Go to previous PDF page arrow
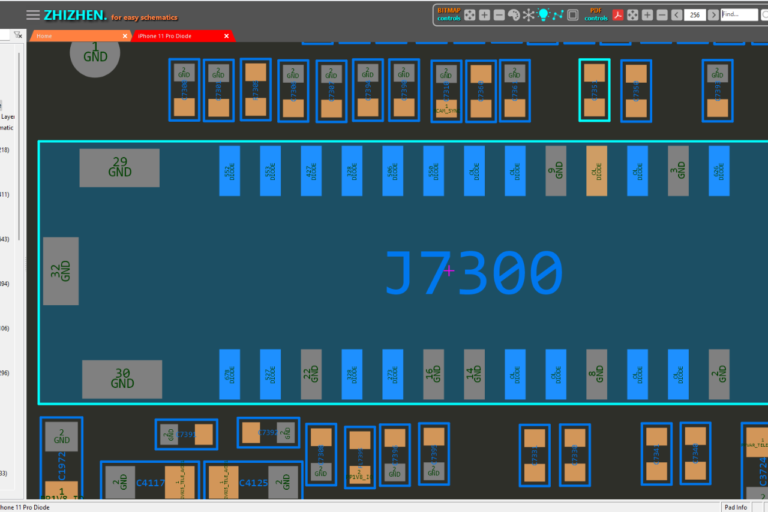 pos(676,15)
